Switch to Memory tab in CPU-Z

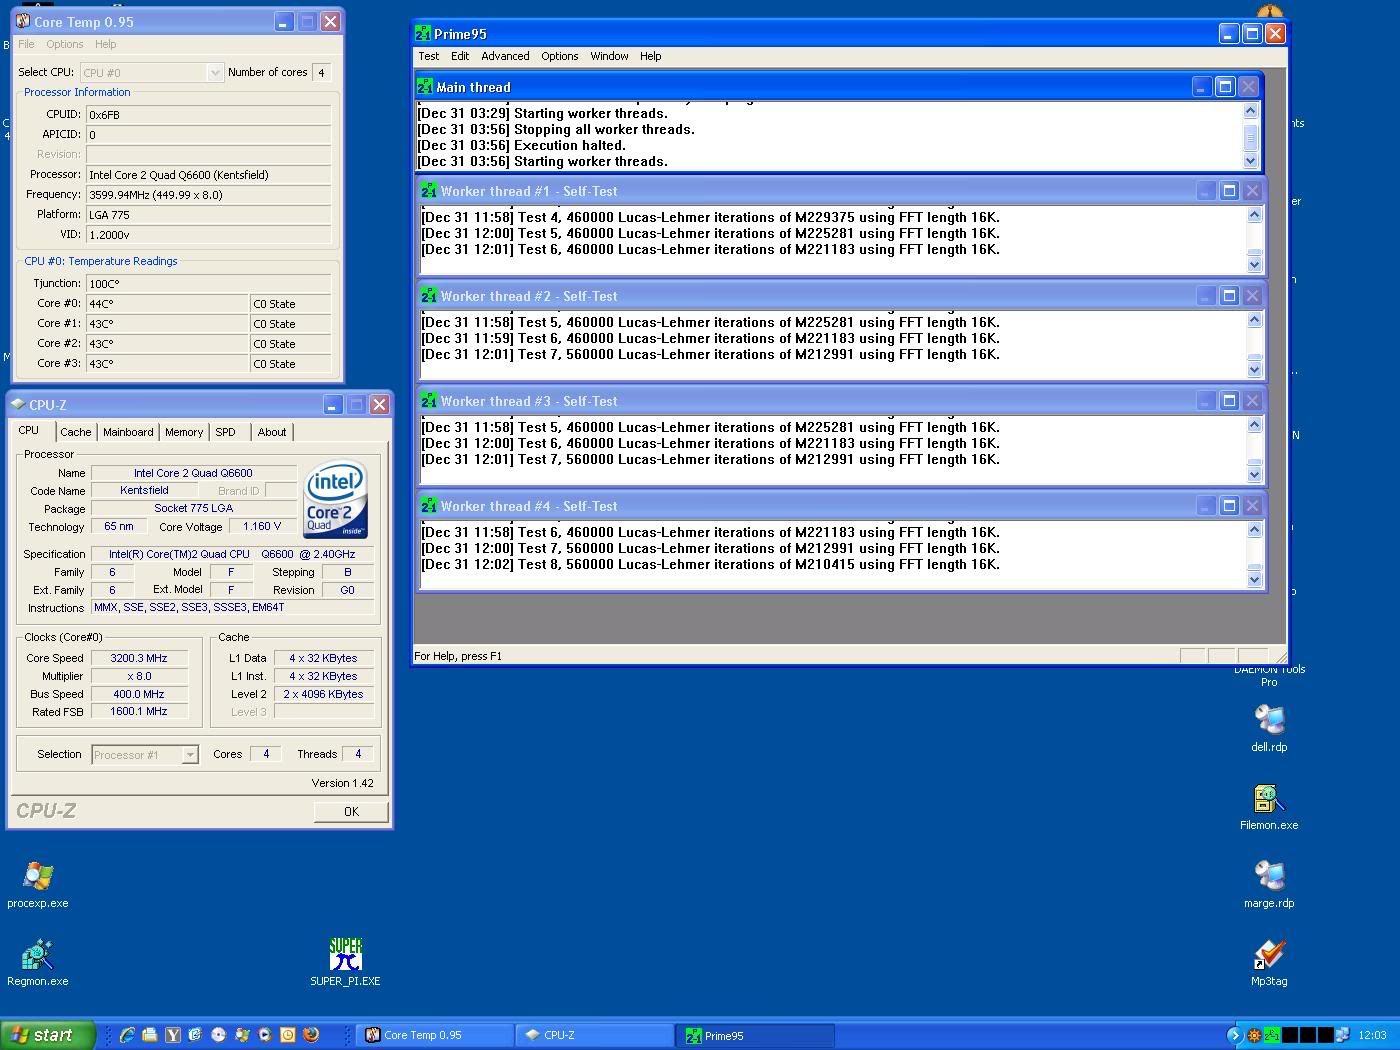coord(184,432)
